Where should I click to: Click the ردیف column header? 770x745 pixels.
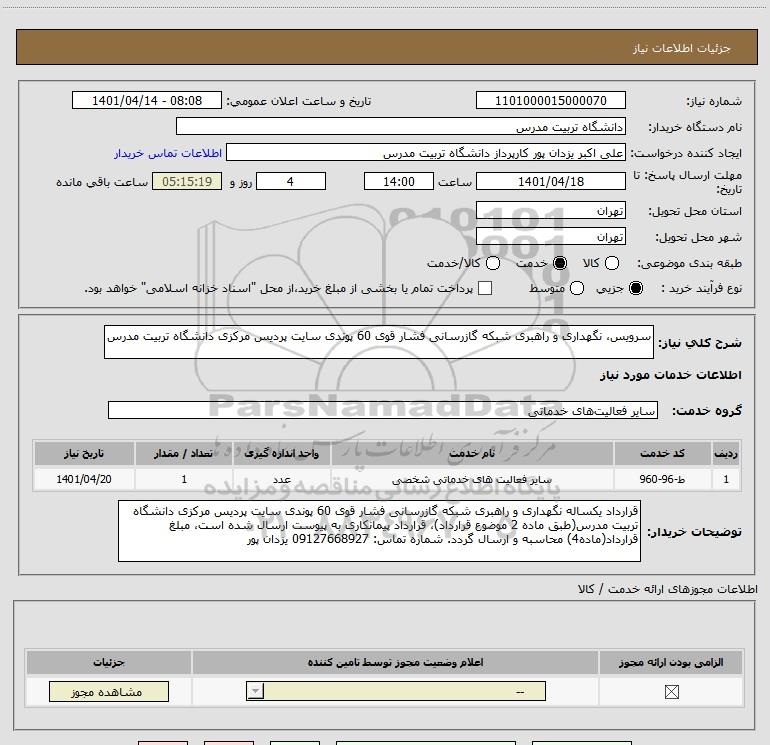click(726, 453)
